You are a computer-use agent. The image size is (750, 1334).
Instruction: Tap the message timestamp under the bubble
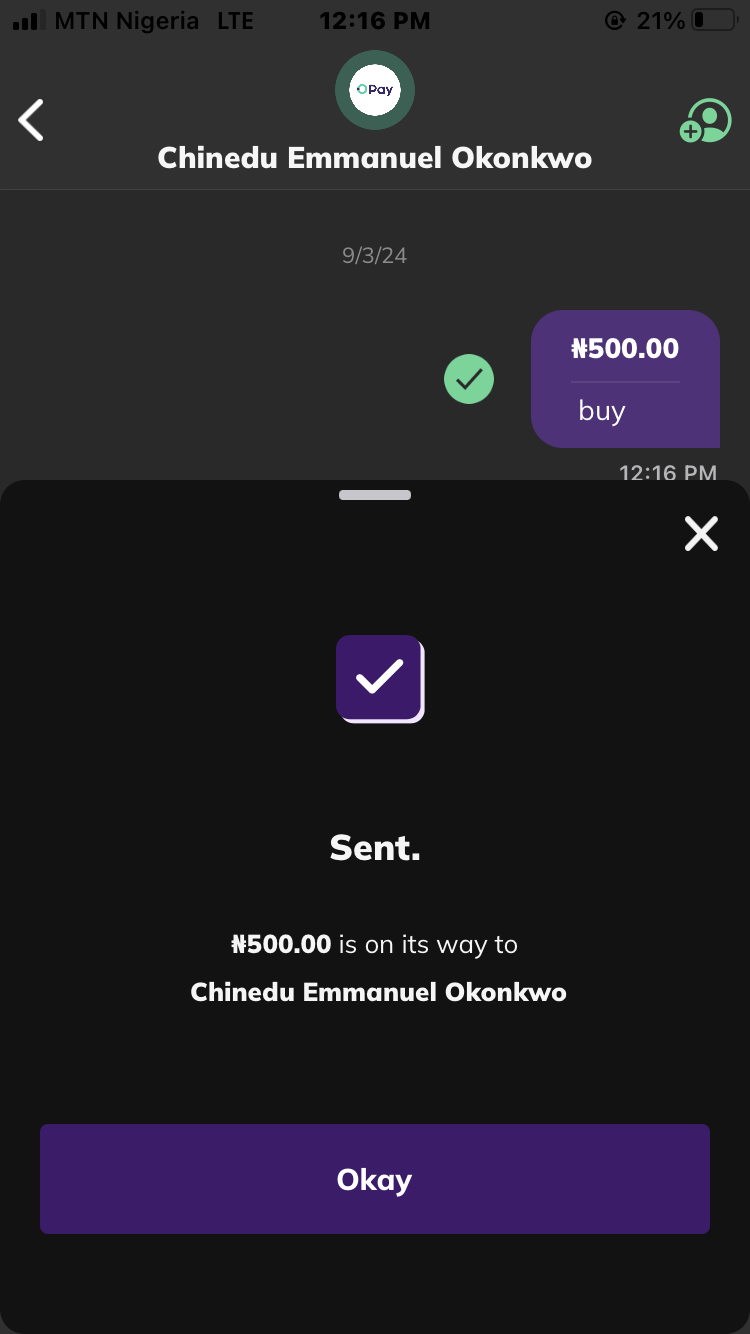tap(667, 472)
